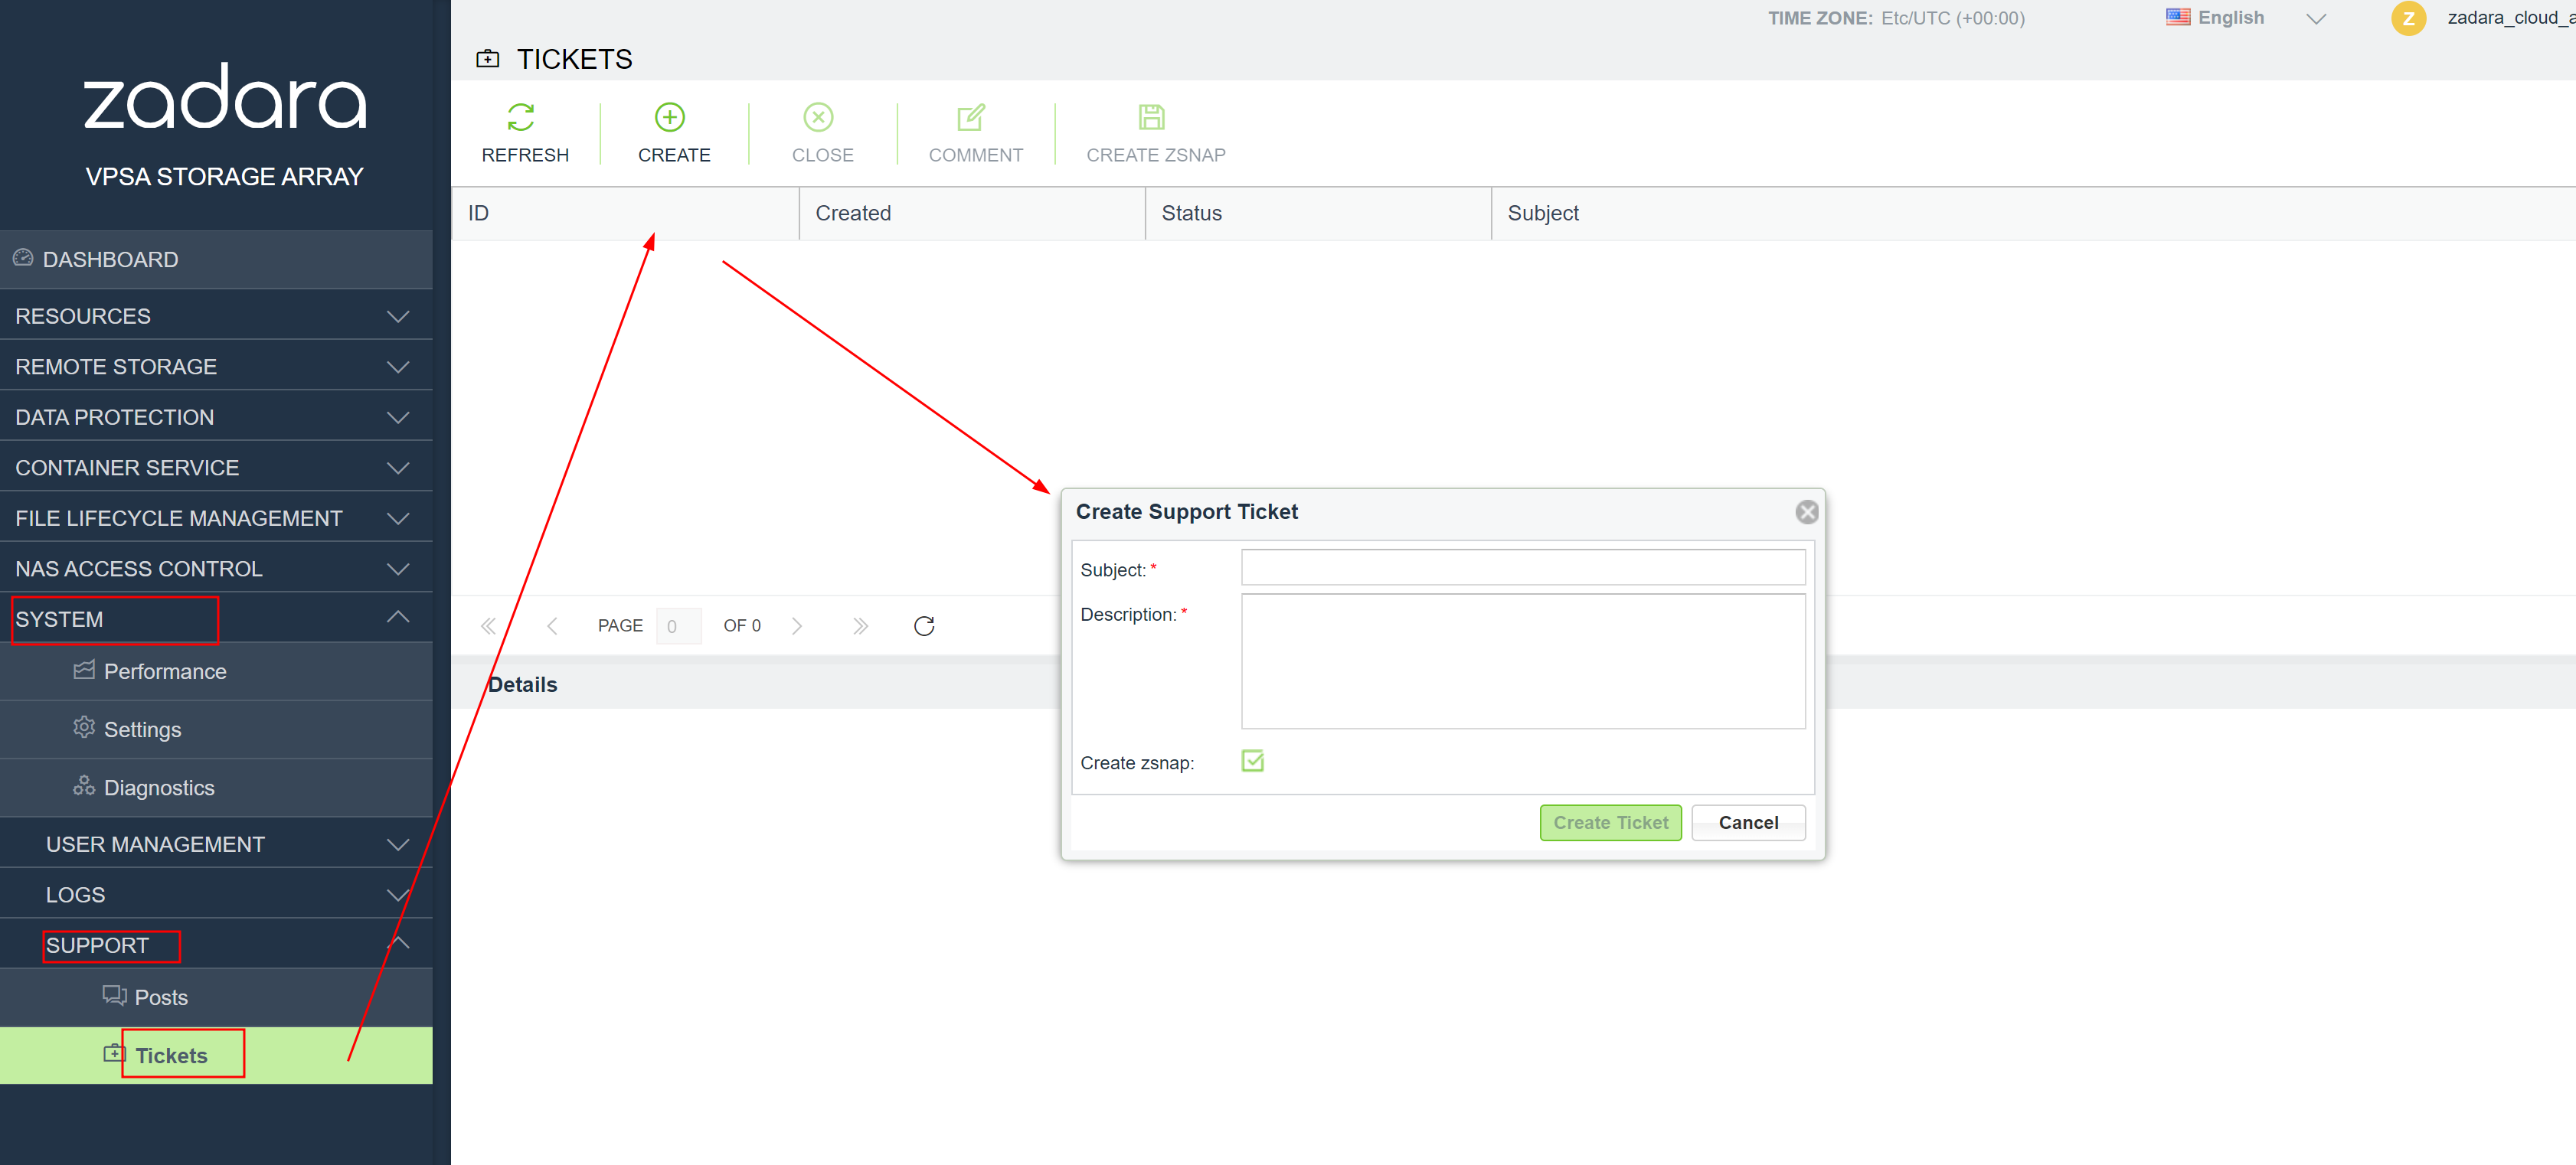This screenshot has width=2576, height=1165.
Task: Open the Dashboard page
Action: click(216, 260)
